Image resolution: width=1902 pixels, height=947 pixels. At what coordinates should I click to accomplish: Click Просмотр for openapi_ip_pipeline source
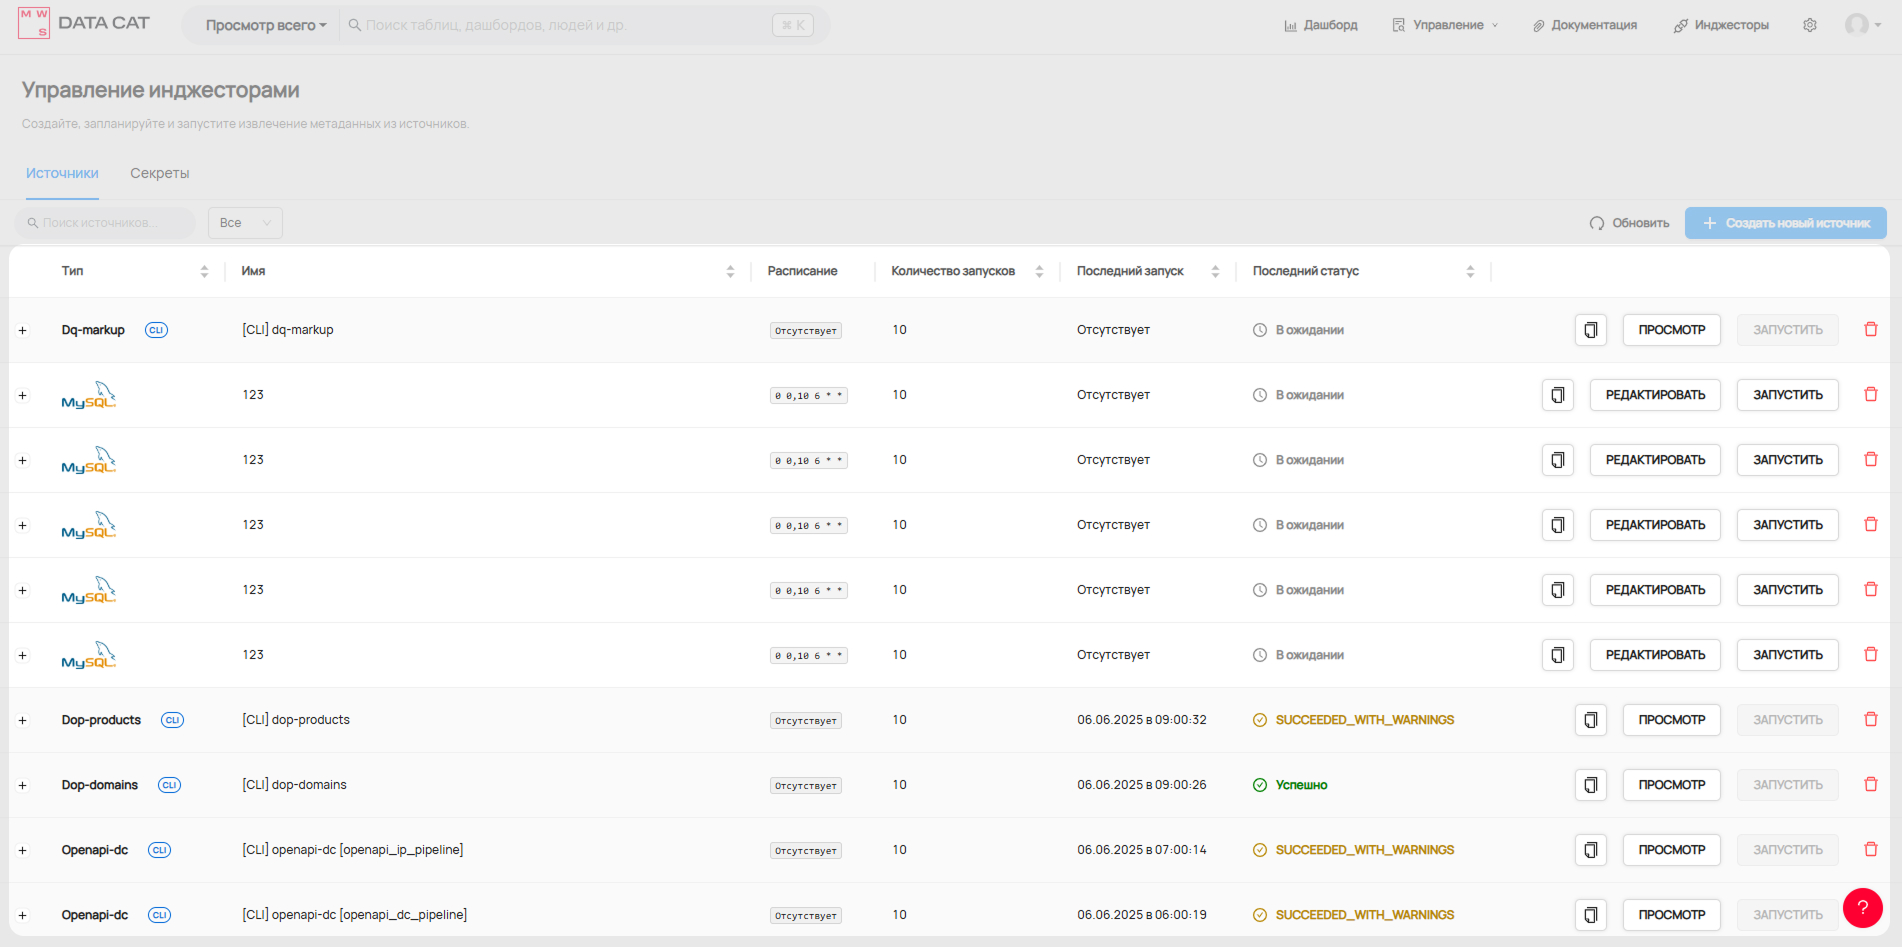1671,850
